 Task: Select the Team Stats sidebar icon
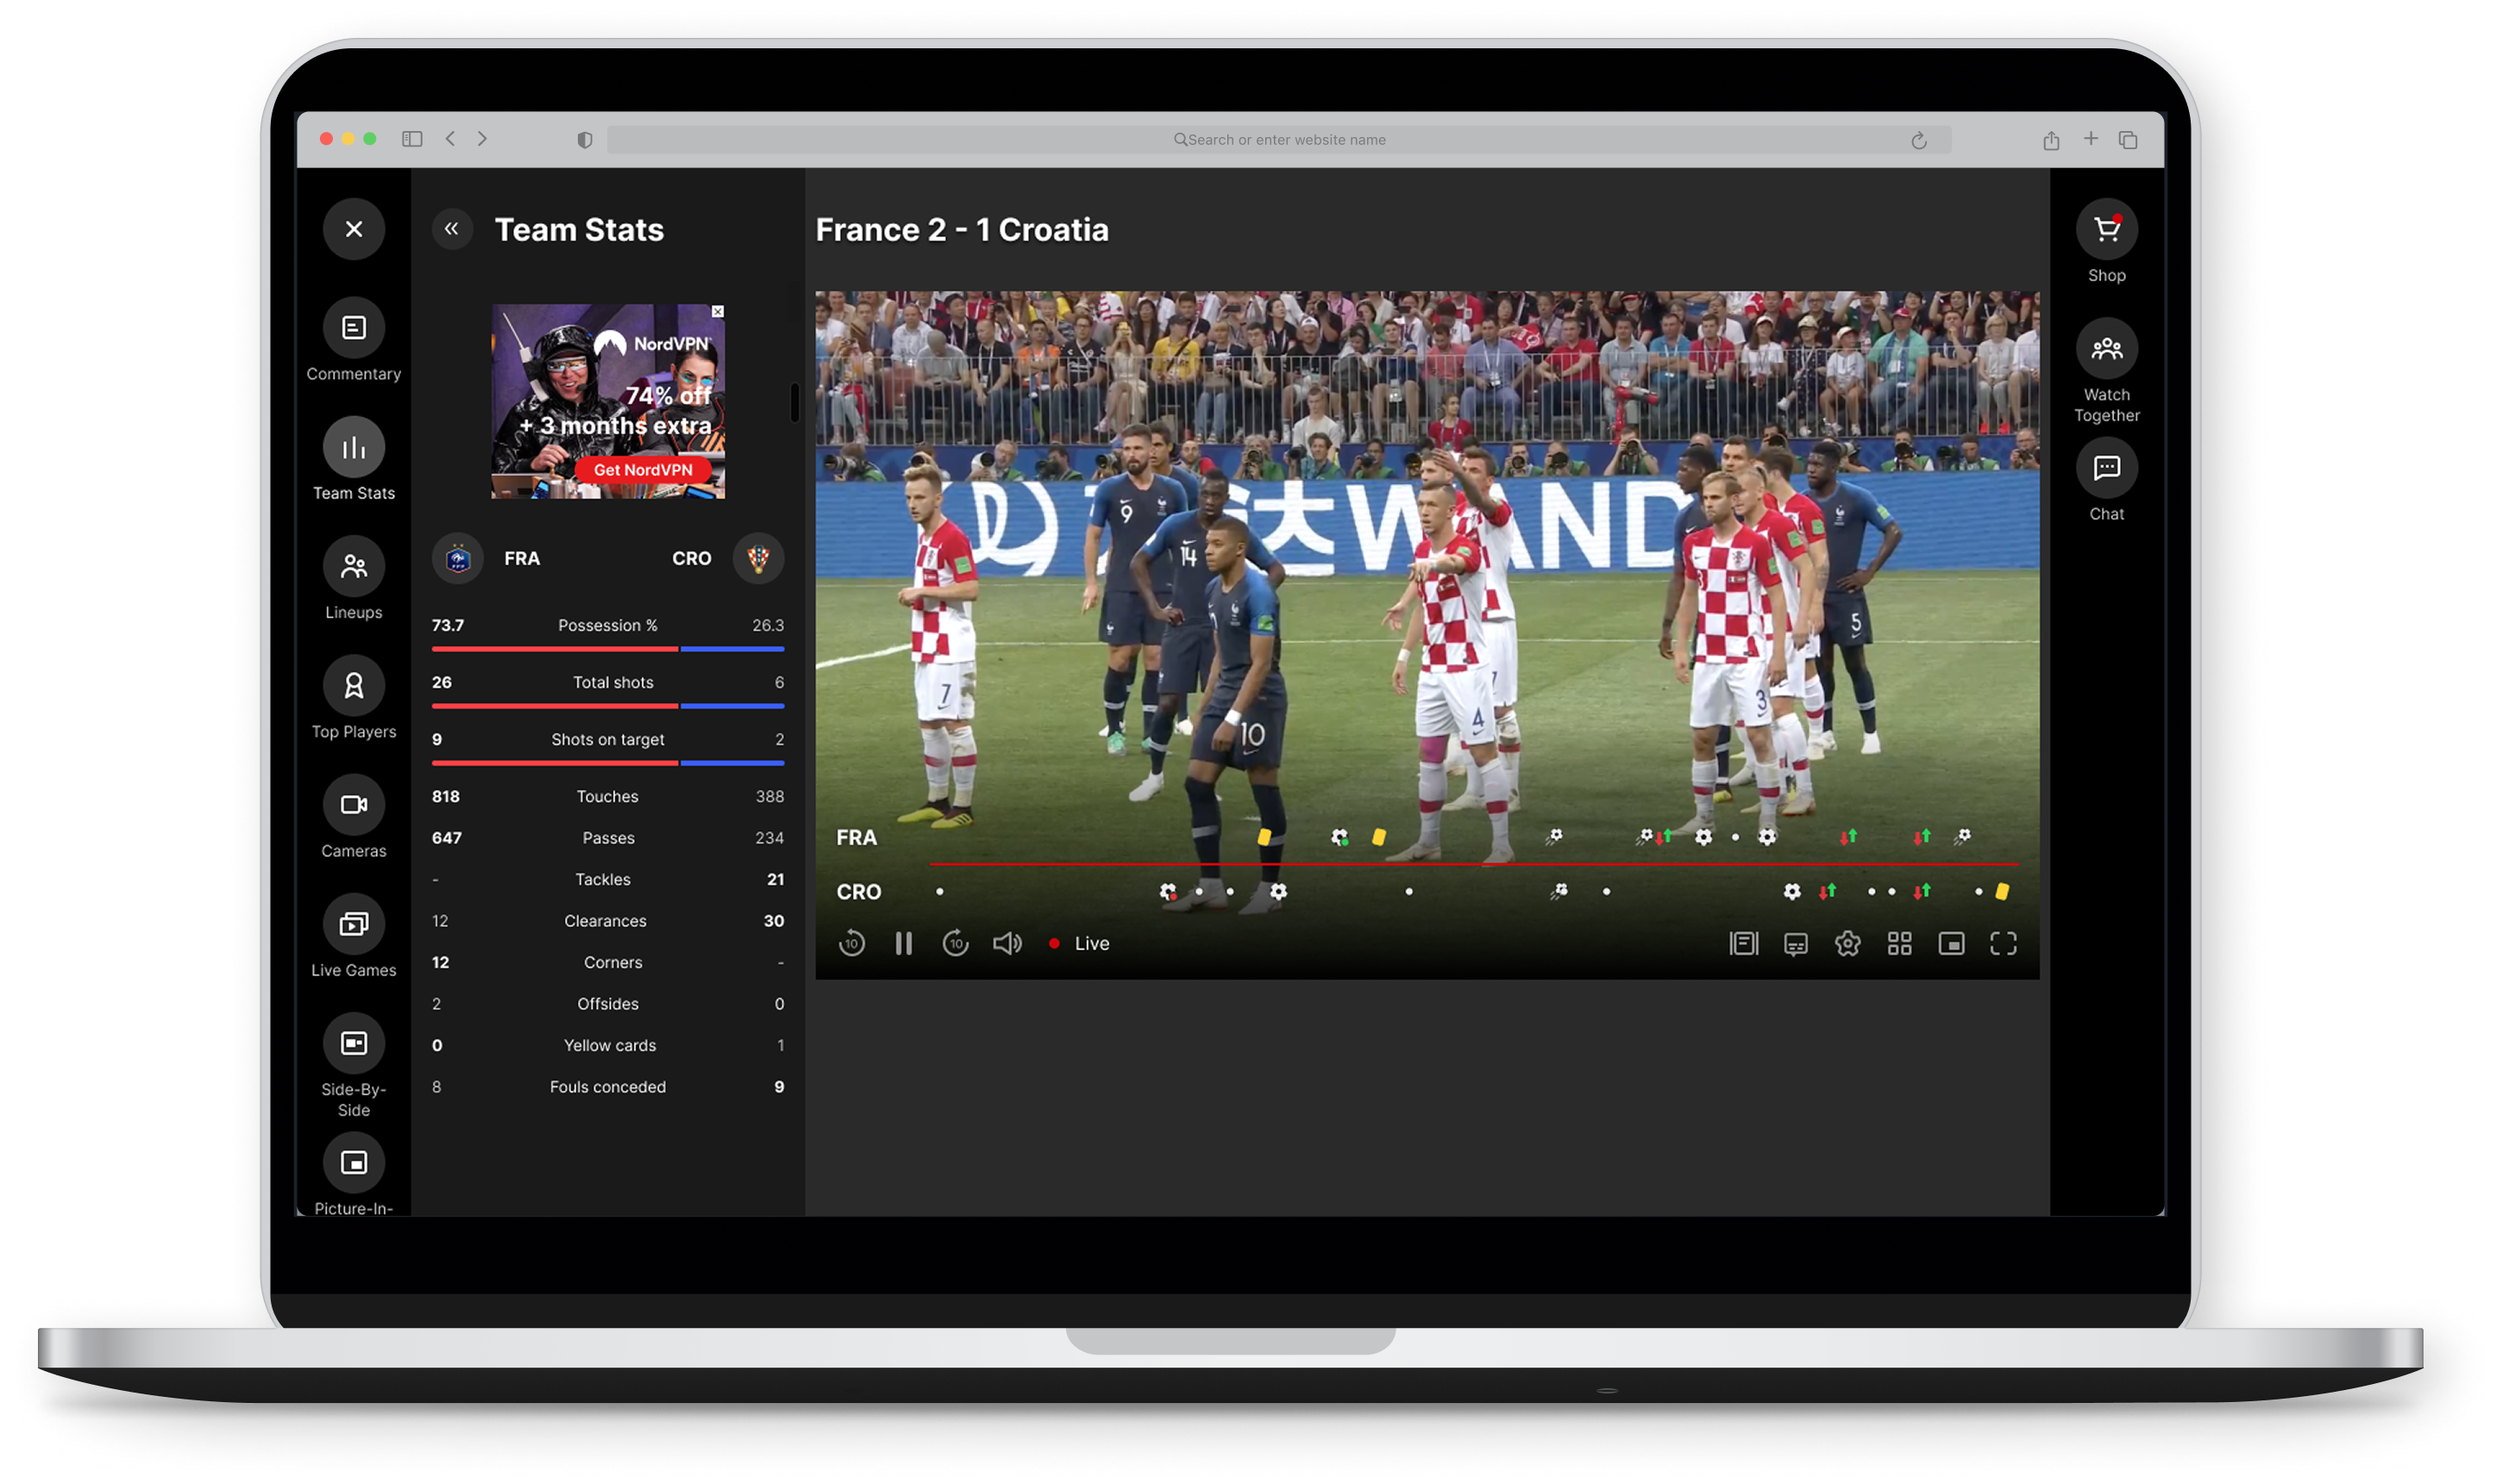[354, 447]
